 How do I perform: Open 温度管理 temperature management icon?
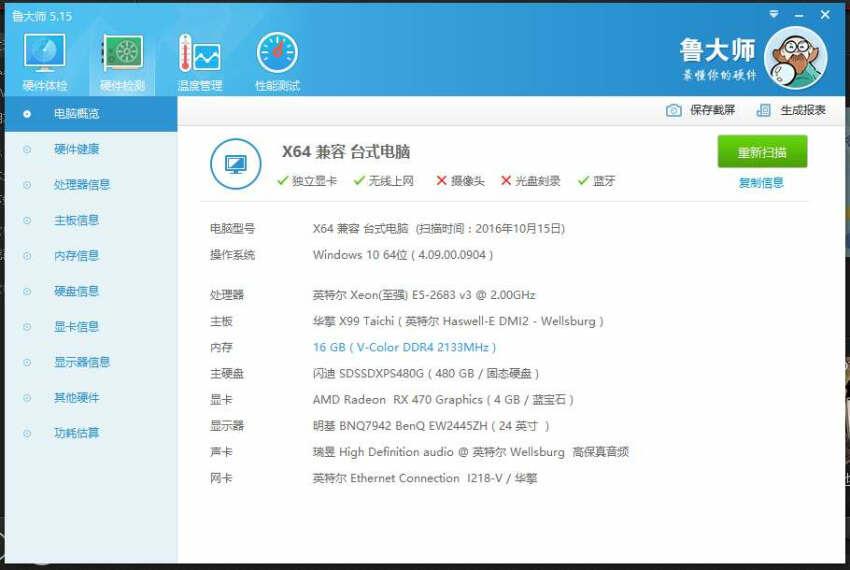(x=199, y=62)
